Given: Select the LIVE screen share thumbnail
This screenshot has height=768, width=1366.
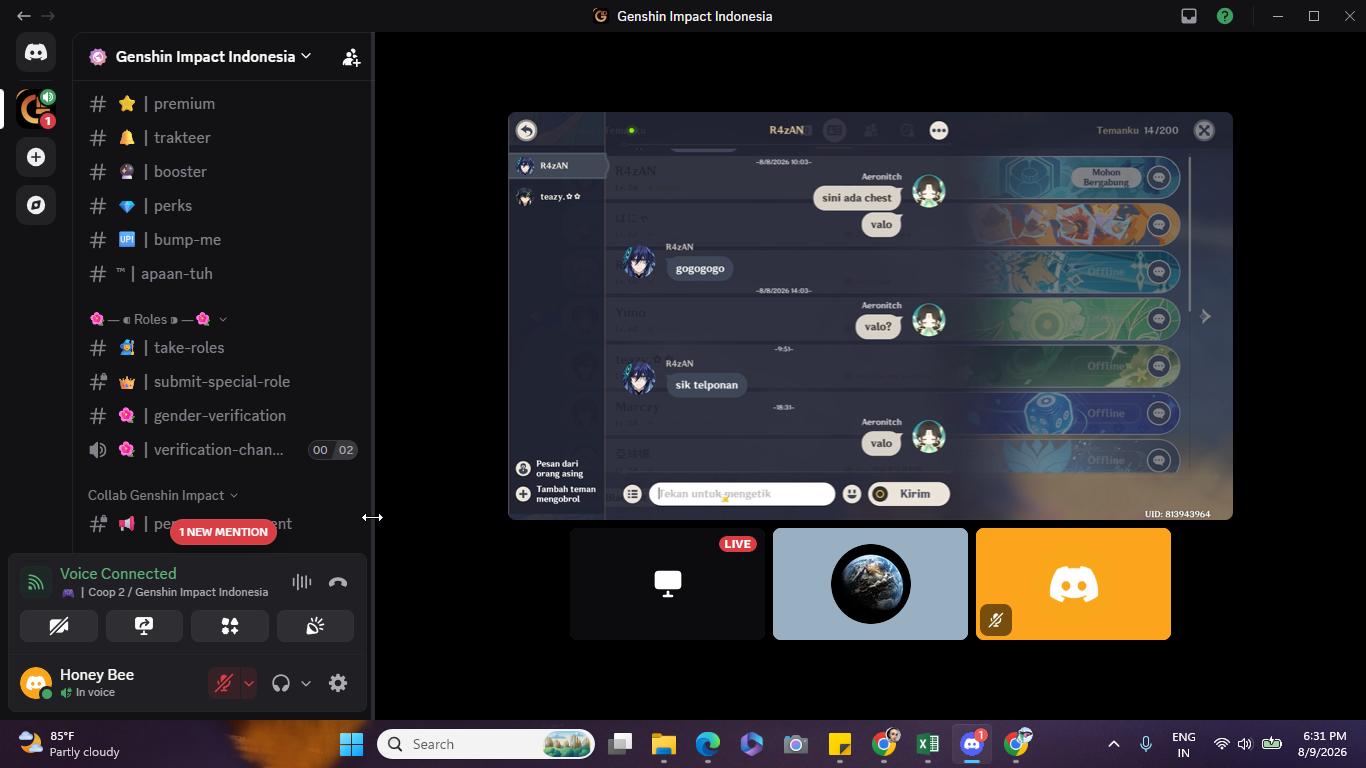Looking at the screenshot, I should point(667,584).
